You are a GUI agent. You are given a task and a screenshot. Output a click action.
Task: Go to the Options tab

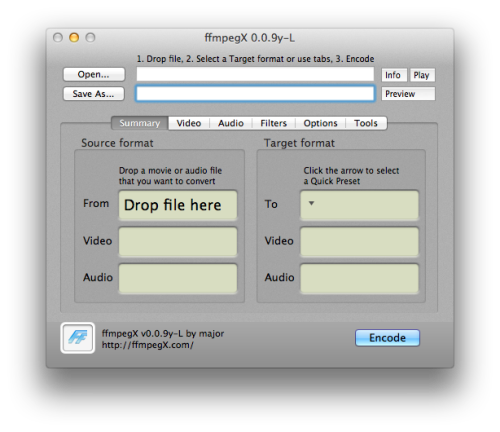tap(320, 123)
